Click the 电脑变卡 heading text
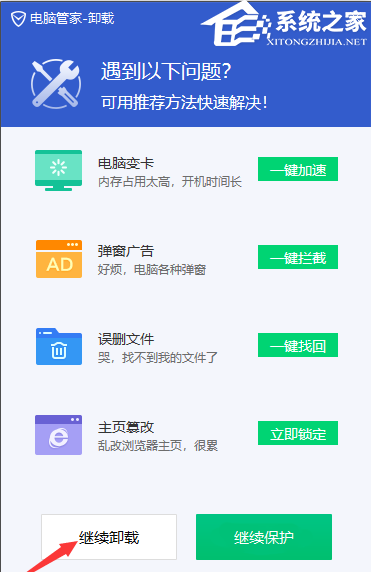This screenshot has width=371, height=572. [x=126, y=163]
